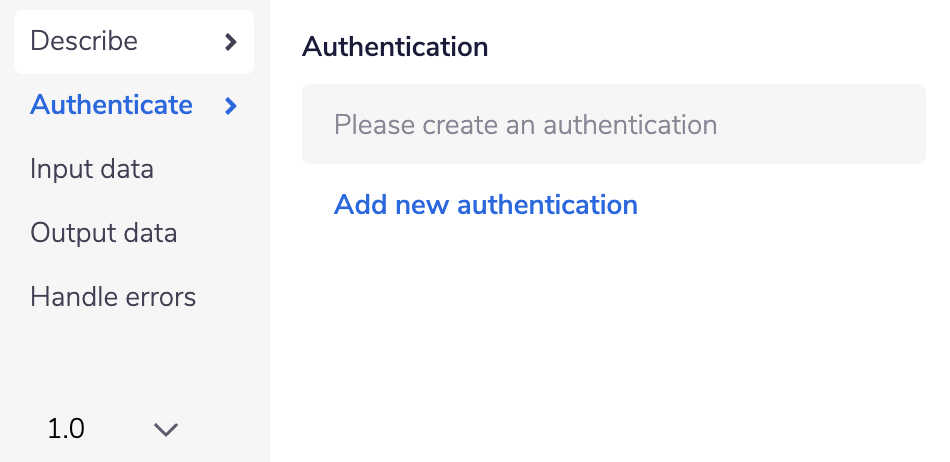Click the 'Please create an authentication' placeholder

point(525,125)
